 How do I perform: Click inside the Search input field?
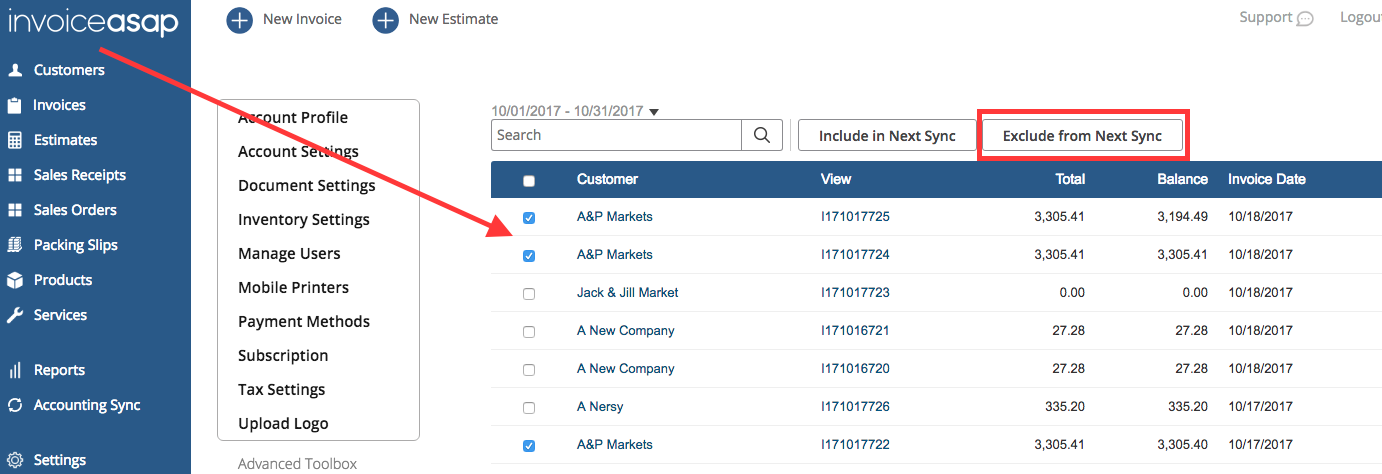click(616, 135)
